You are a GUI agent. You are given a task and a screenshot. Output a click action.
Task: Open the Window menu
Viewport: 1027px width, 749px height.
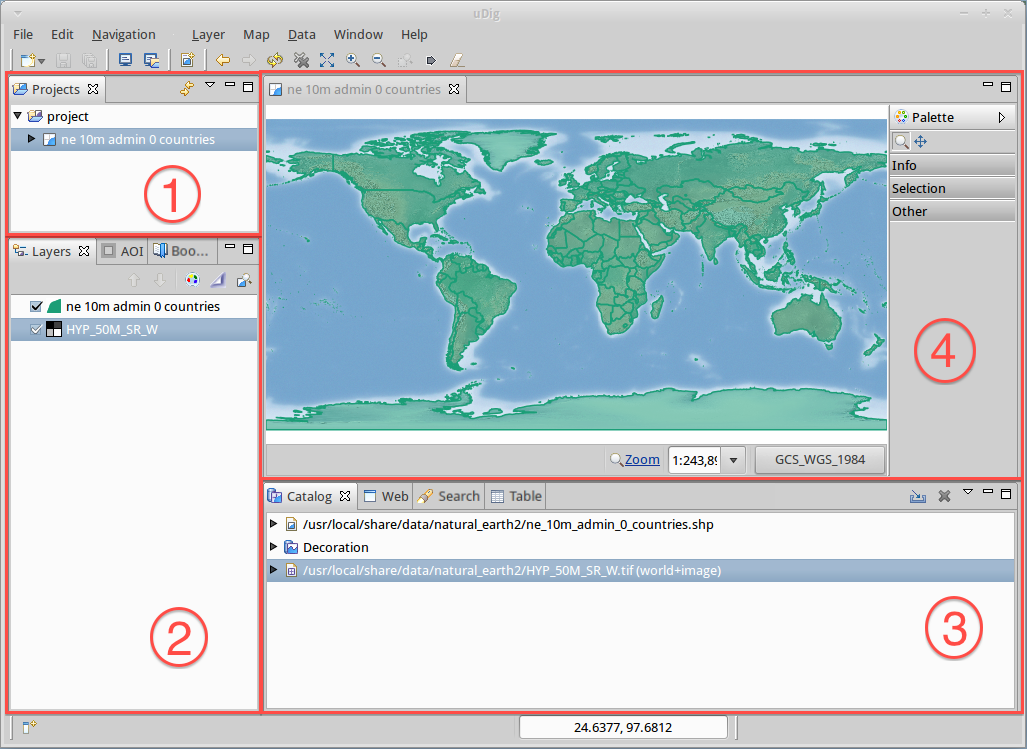pyautogui.click(x=358, y=35)
